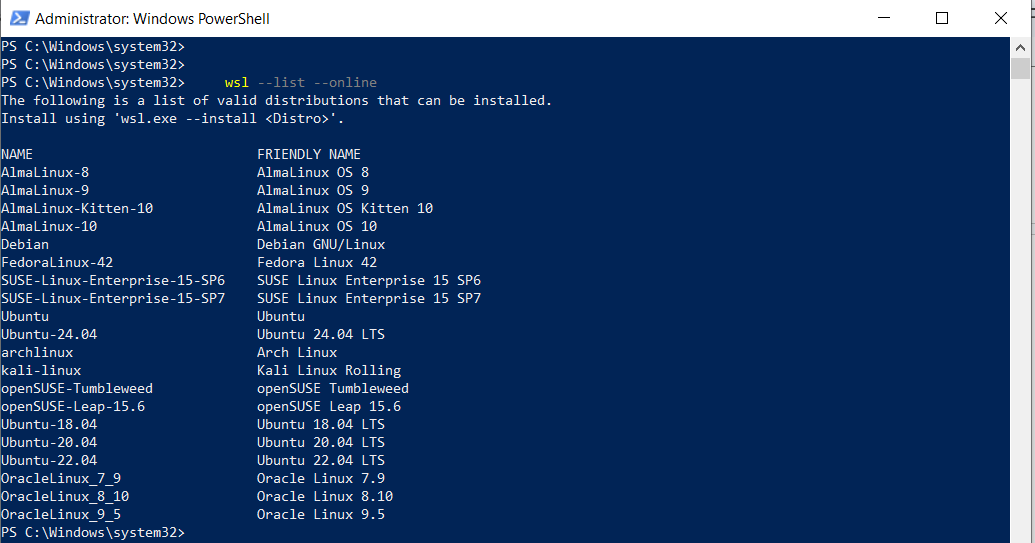Click the PowerShell icon in the title bar
The height and width of the screenshot is (543, 1035).
coord(18,18)
